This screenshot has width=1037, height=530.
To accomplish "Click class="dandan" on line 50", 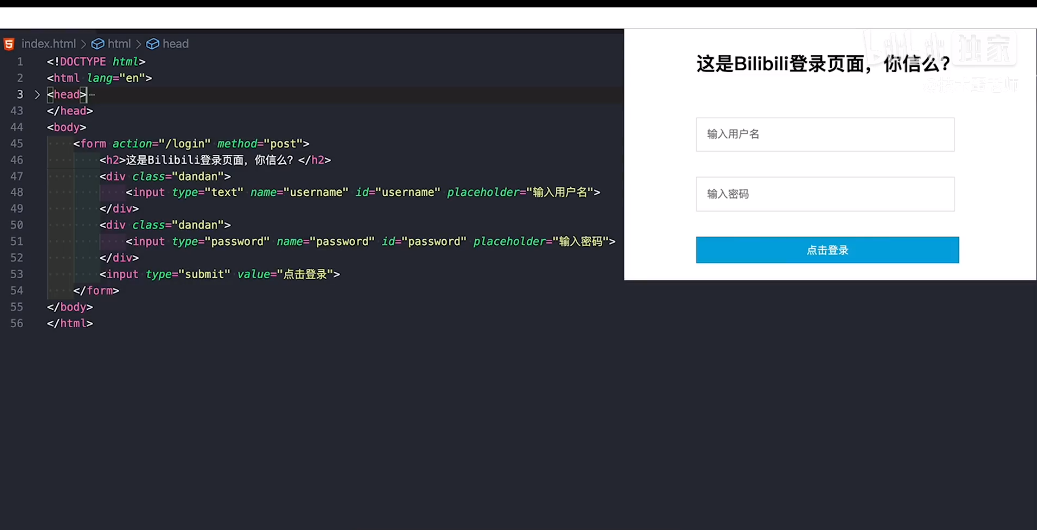I will (x=179, y=225).
